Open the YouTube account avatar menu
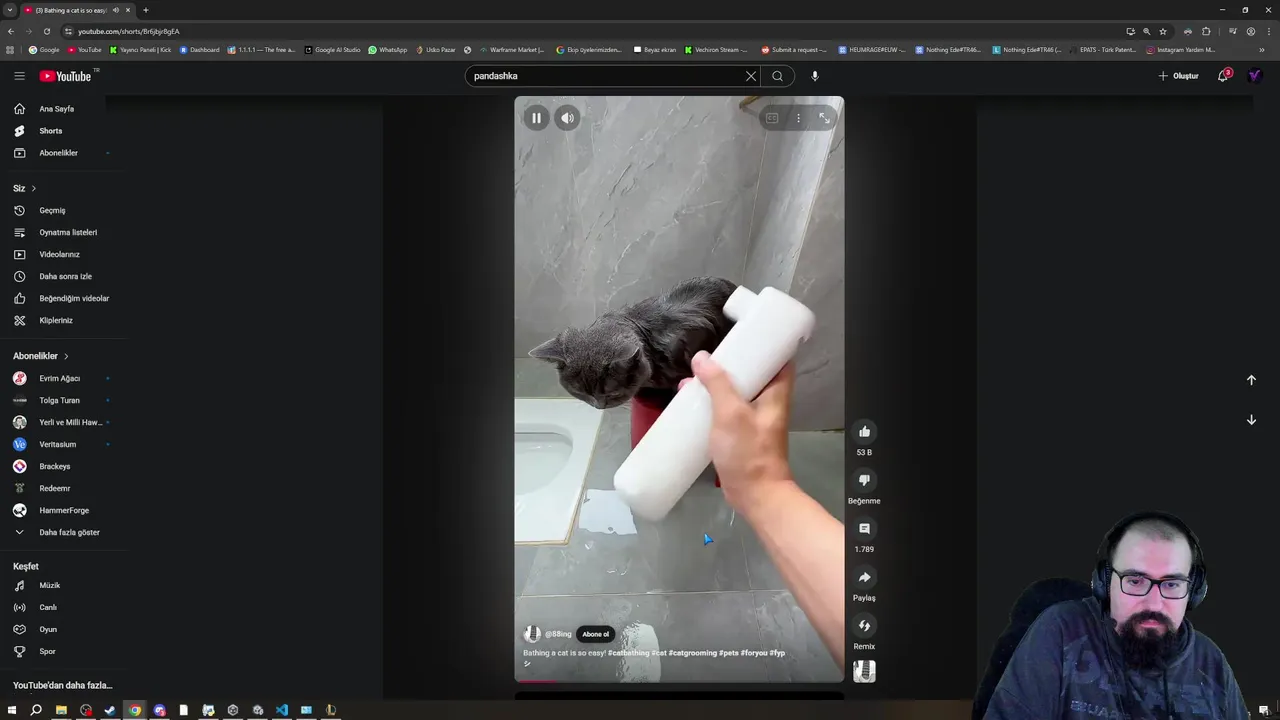This screenshot has height=720, width=1280. click(x=1255, y=76)
